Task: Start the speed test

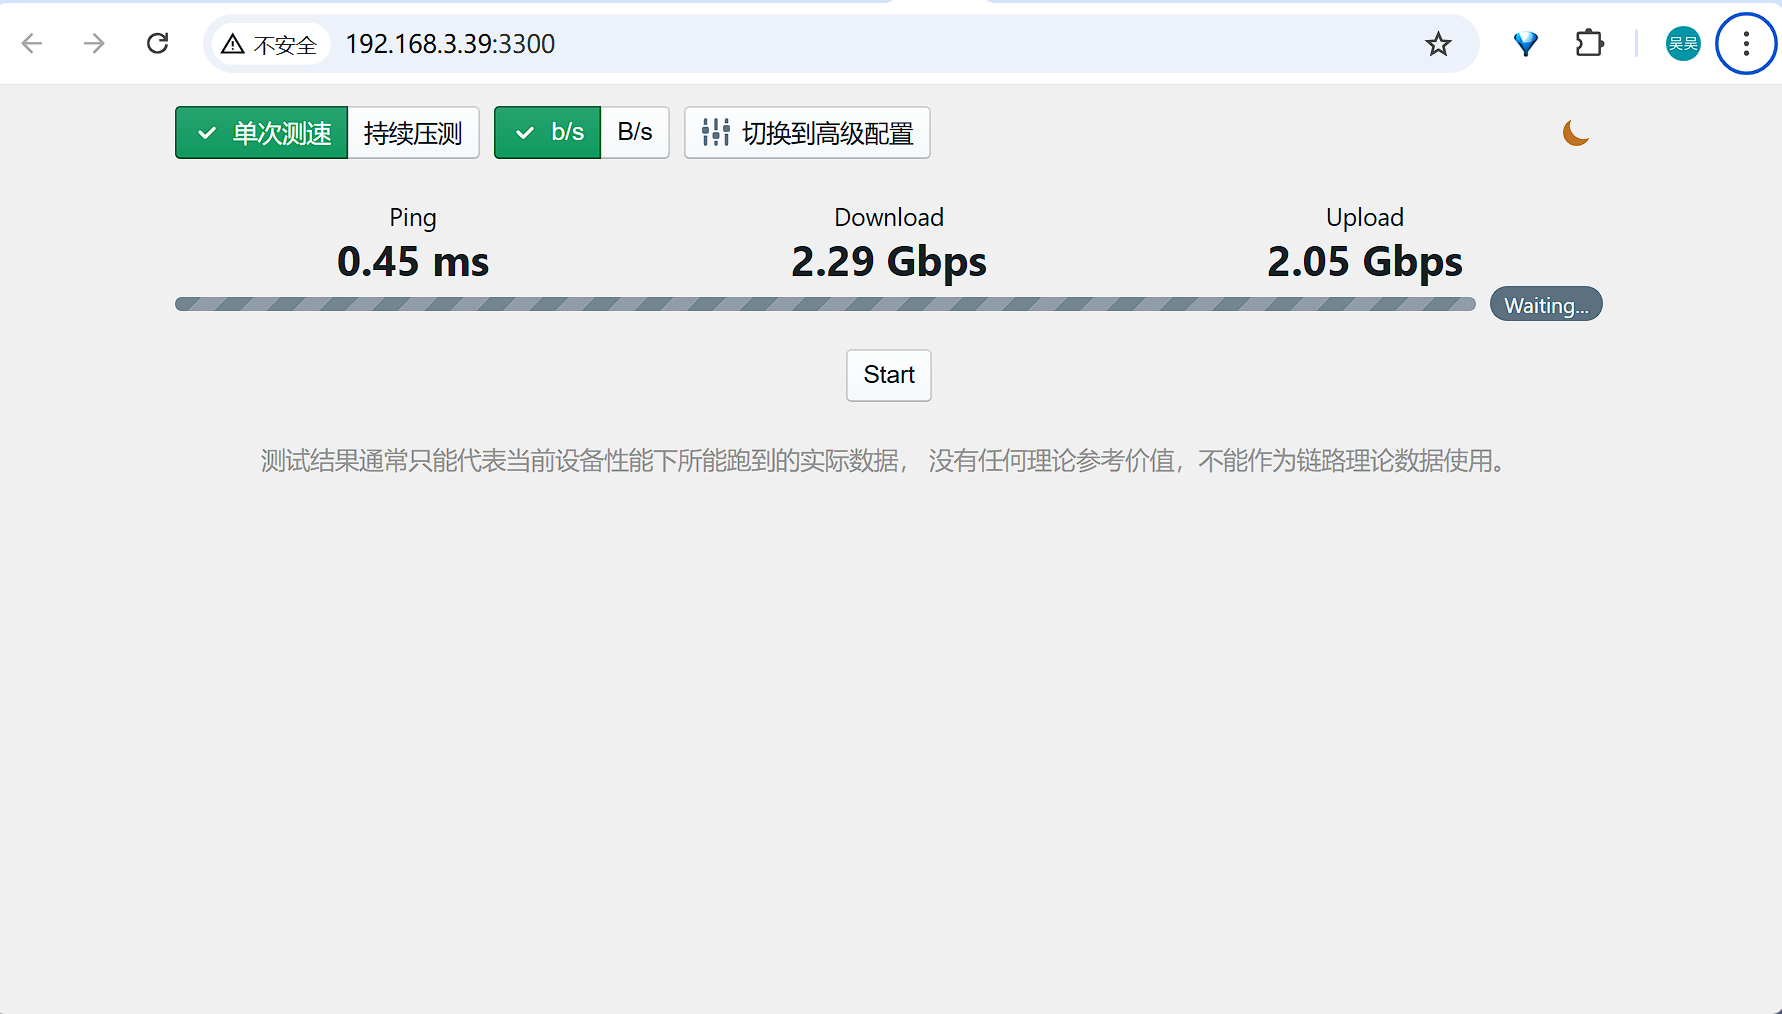Action: (x=889, y=375)
